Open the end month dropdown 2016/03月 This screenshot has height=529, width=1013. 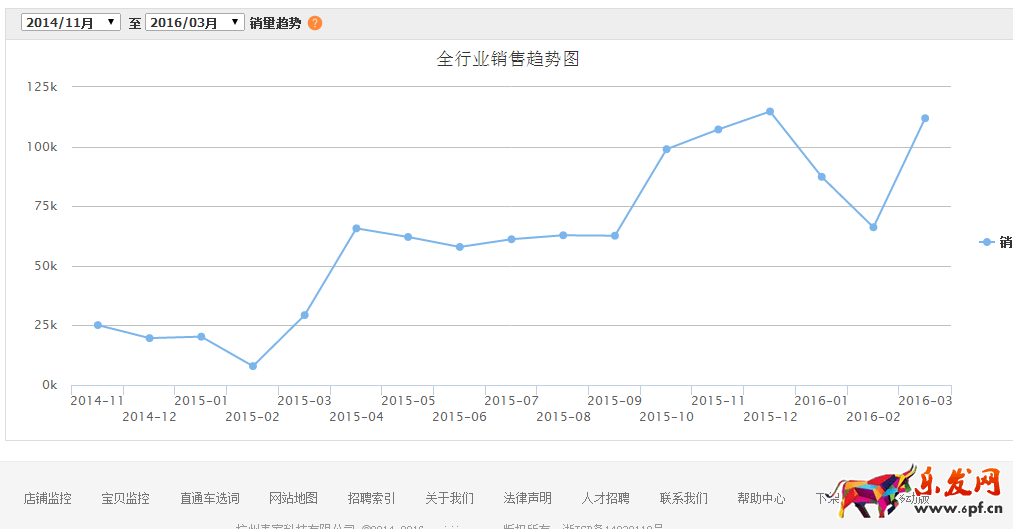click(x=194, y=22)
